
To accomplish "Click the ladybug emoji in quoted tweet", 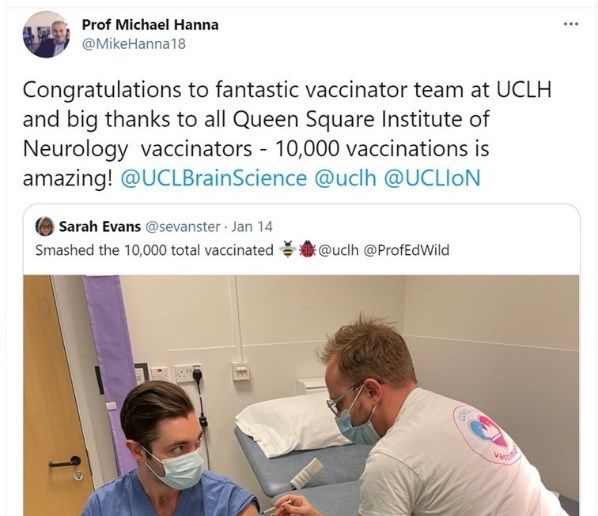I will pos(307,250).
